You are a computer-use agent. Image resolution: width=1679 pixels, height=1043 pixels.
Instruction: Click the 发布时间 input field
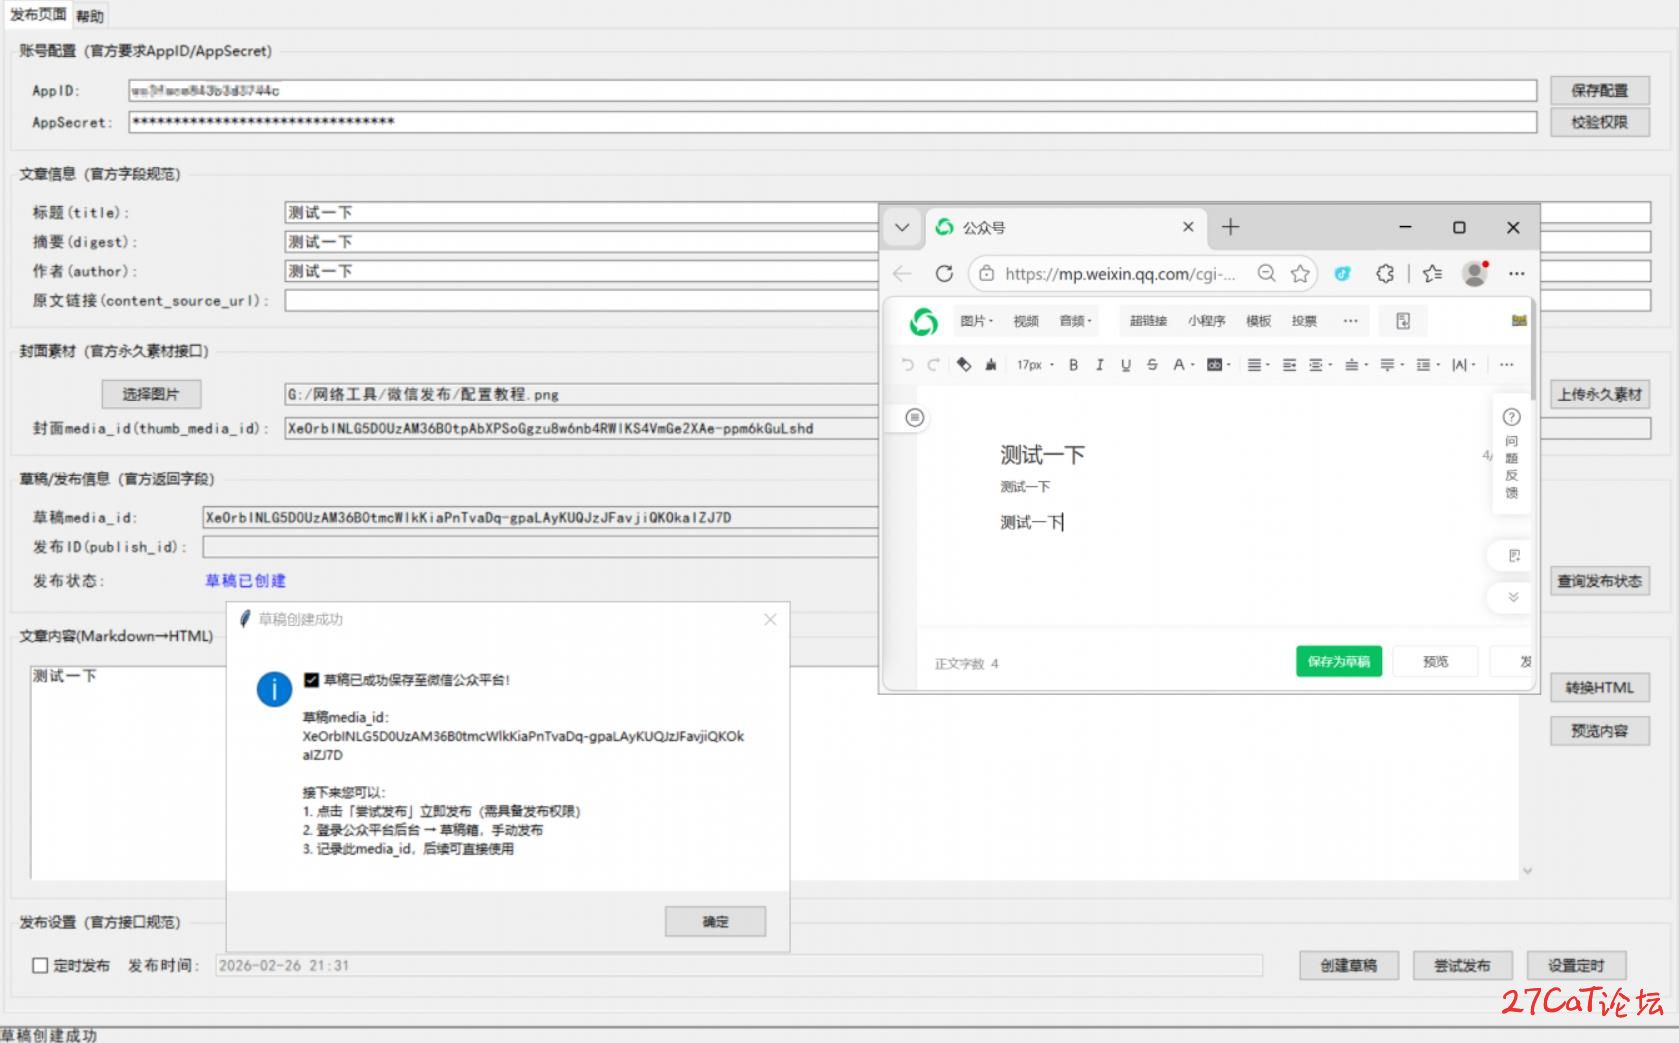click(738, 965)
